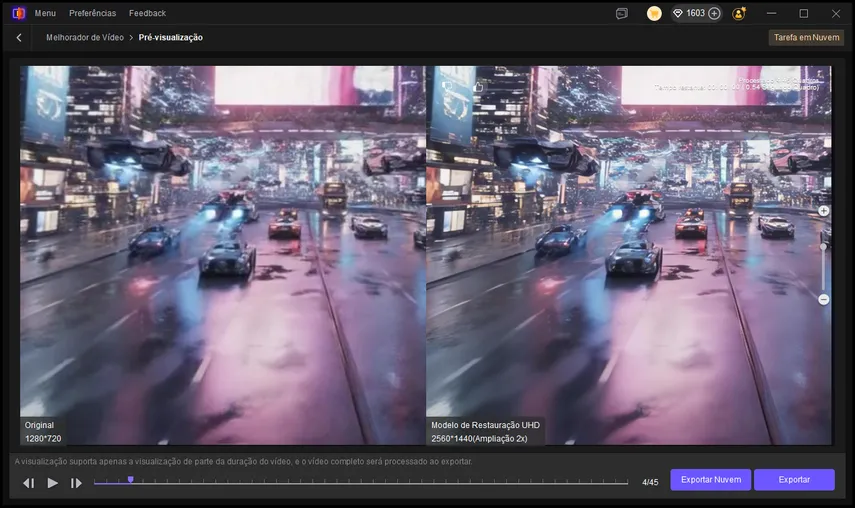This screenshot has width=855, height=508.
Task: Go to Melhorador de Vídeo breadcrumb
Action: [85, 37]
